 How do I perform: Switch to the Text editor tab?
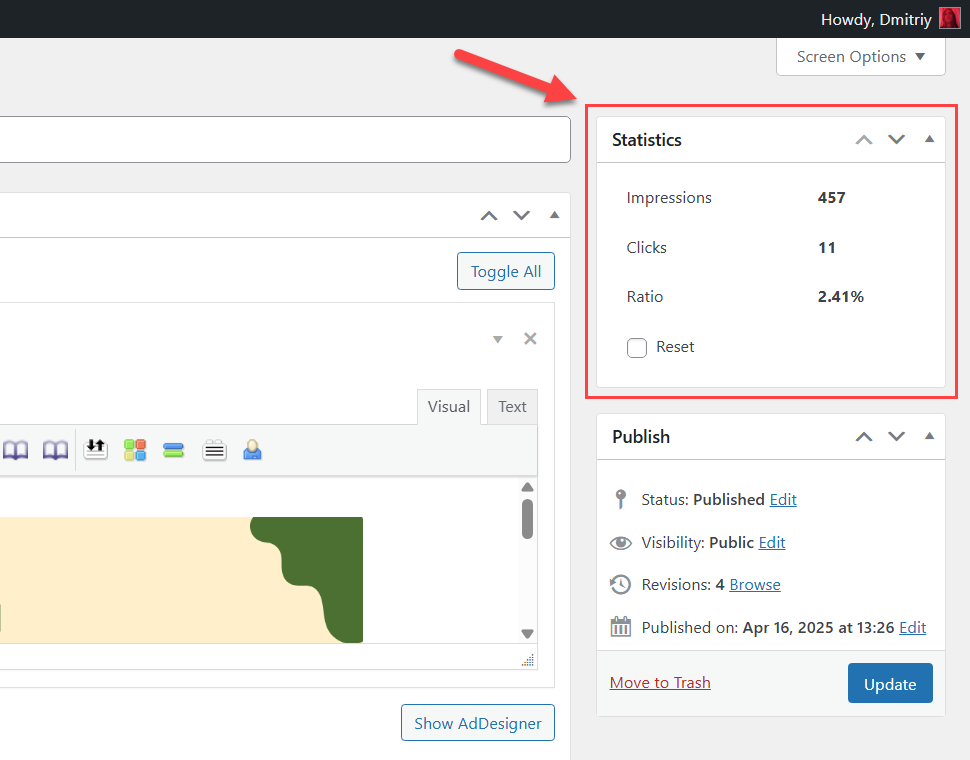coord(512,406)
